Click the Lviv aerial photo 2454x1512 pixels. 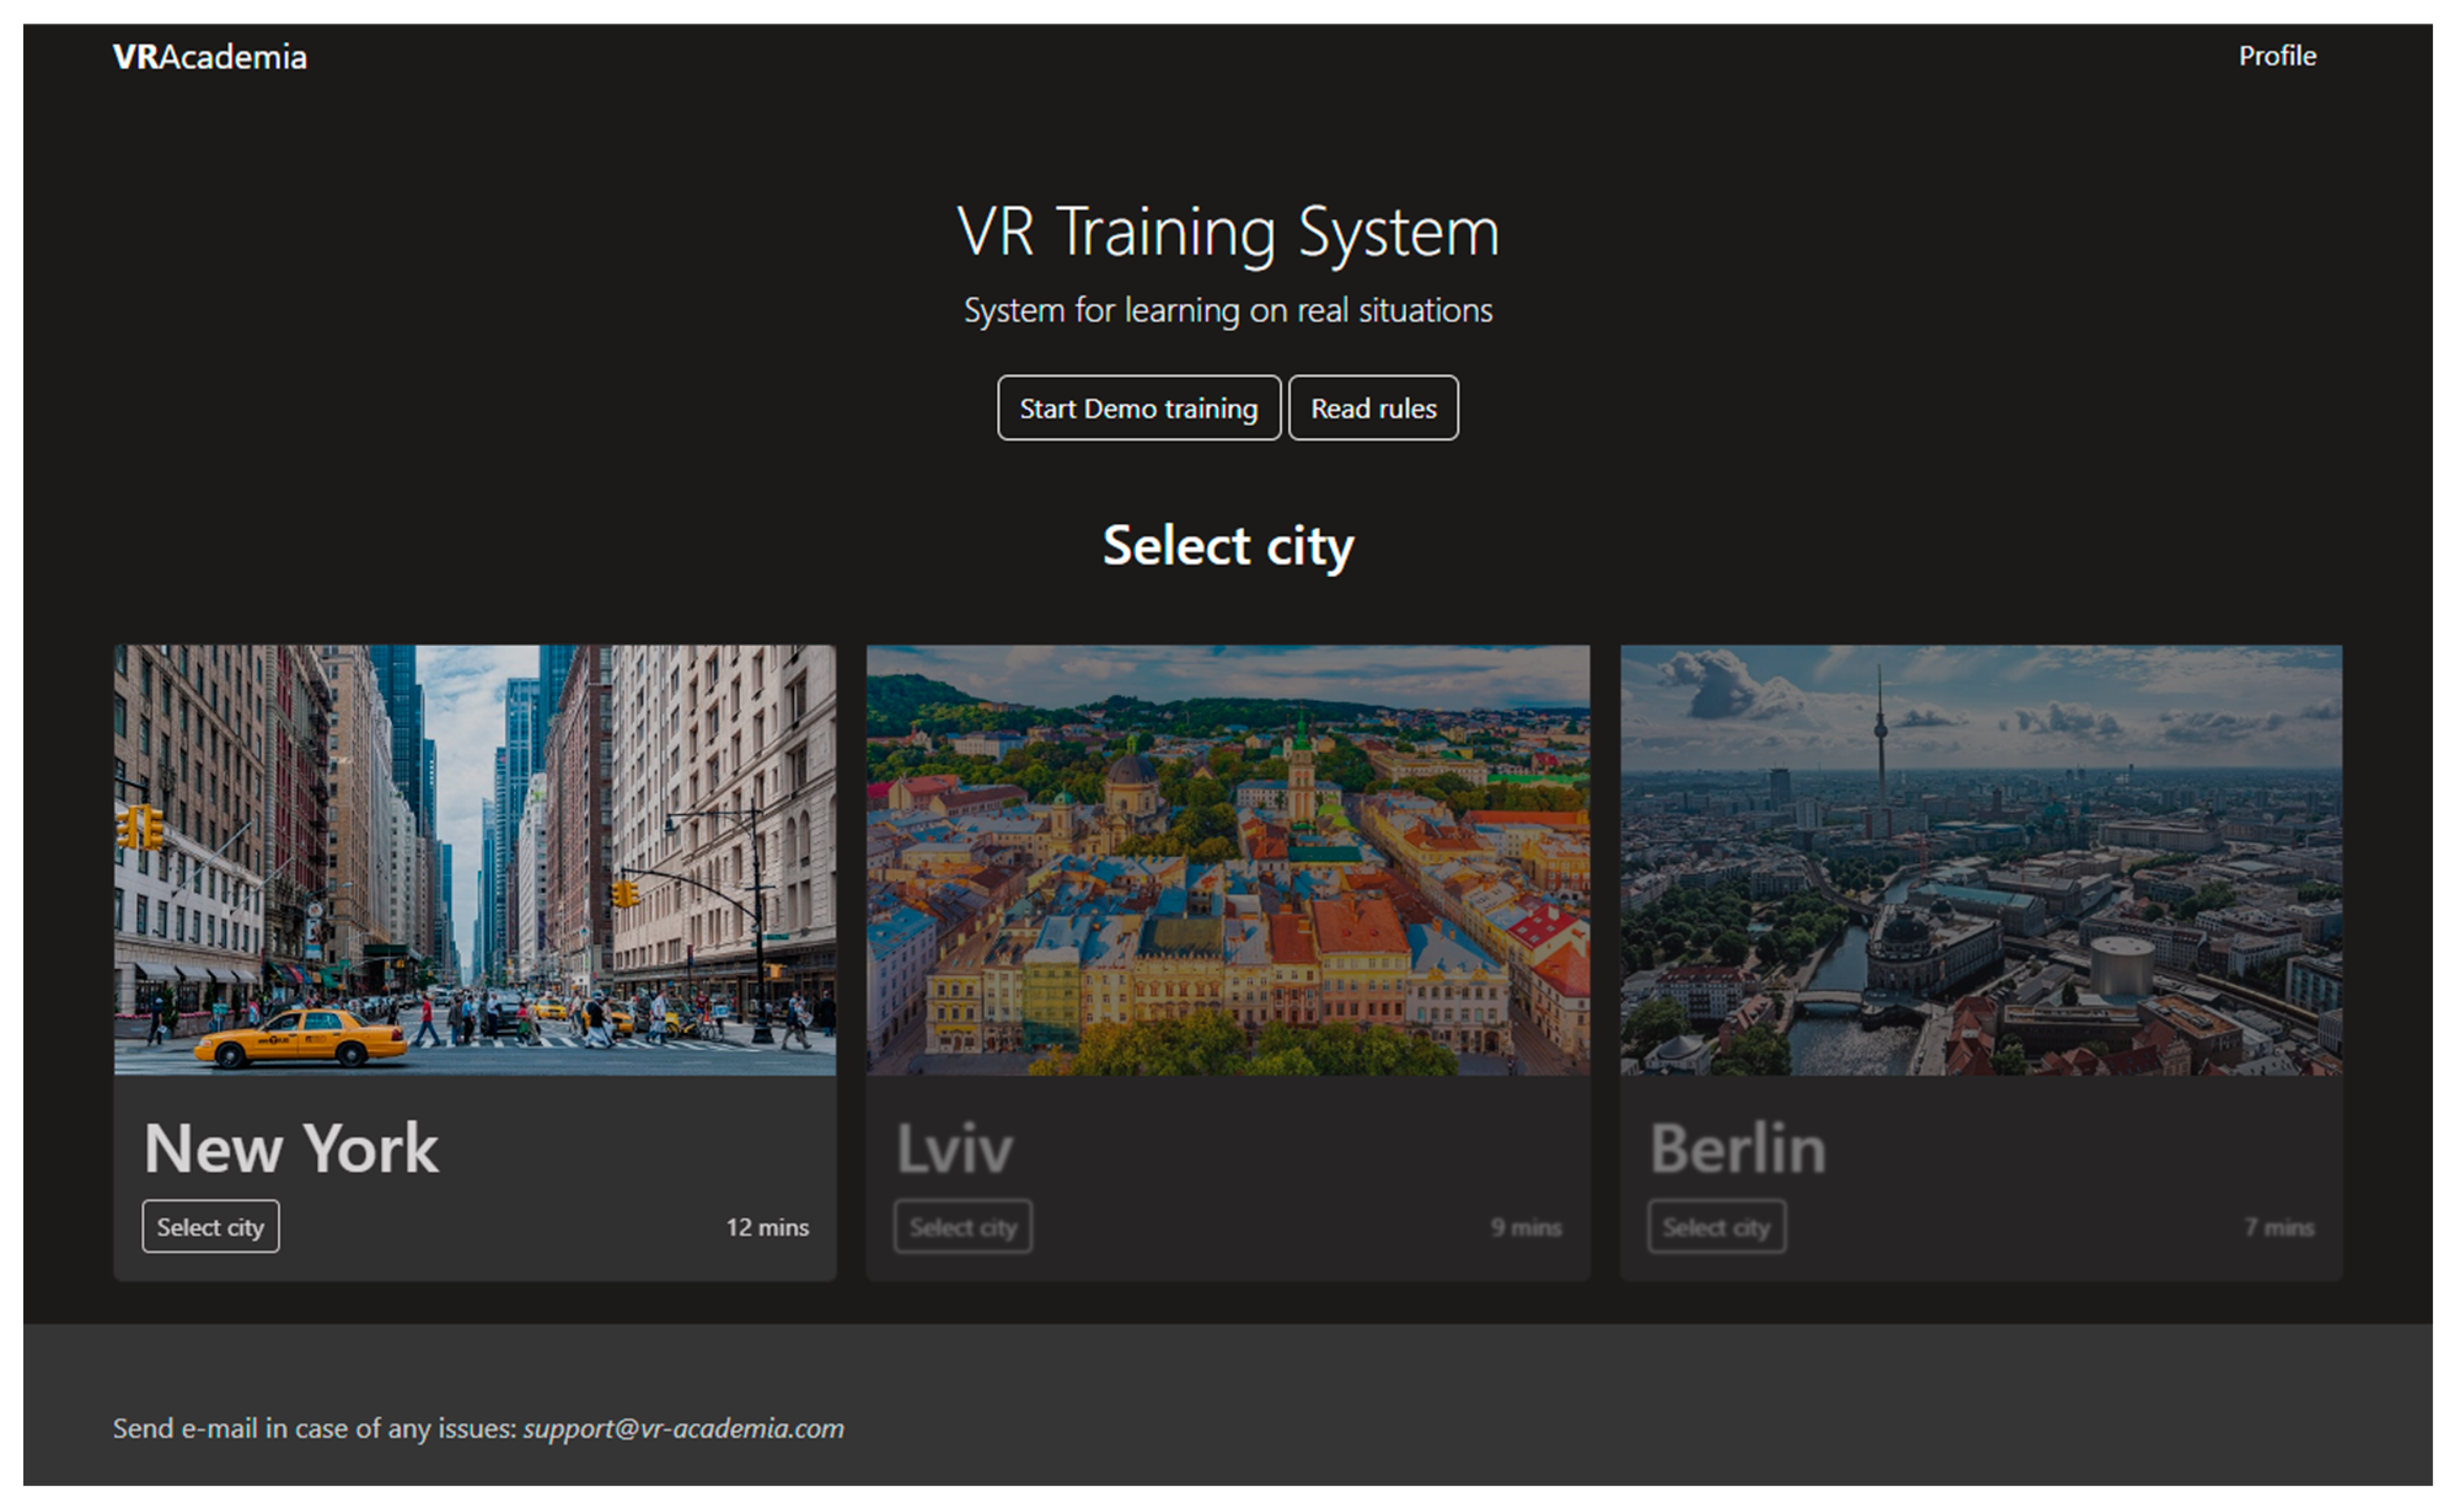point(1227,859)
